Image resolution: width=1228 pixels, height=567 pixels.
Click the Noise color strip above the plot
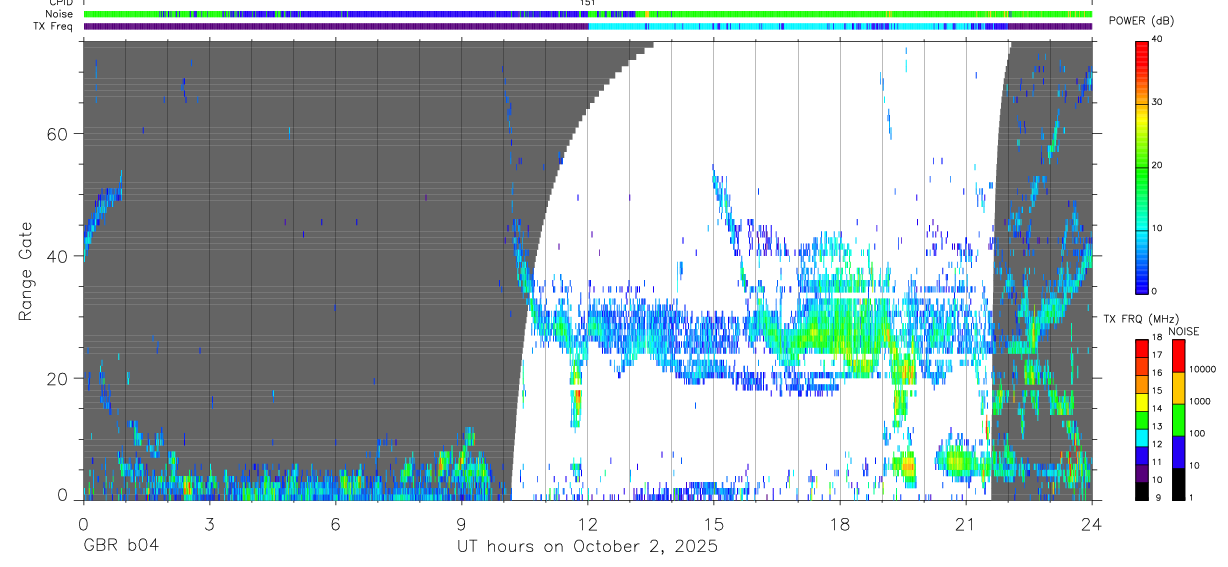click(588, 14)
